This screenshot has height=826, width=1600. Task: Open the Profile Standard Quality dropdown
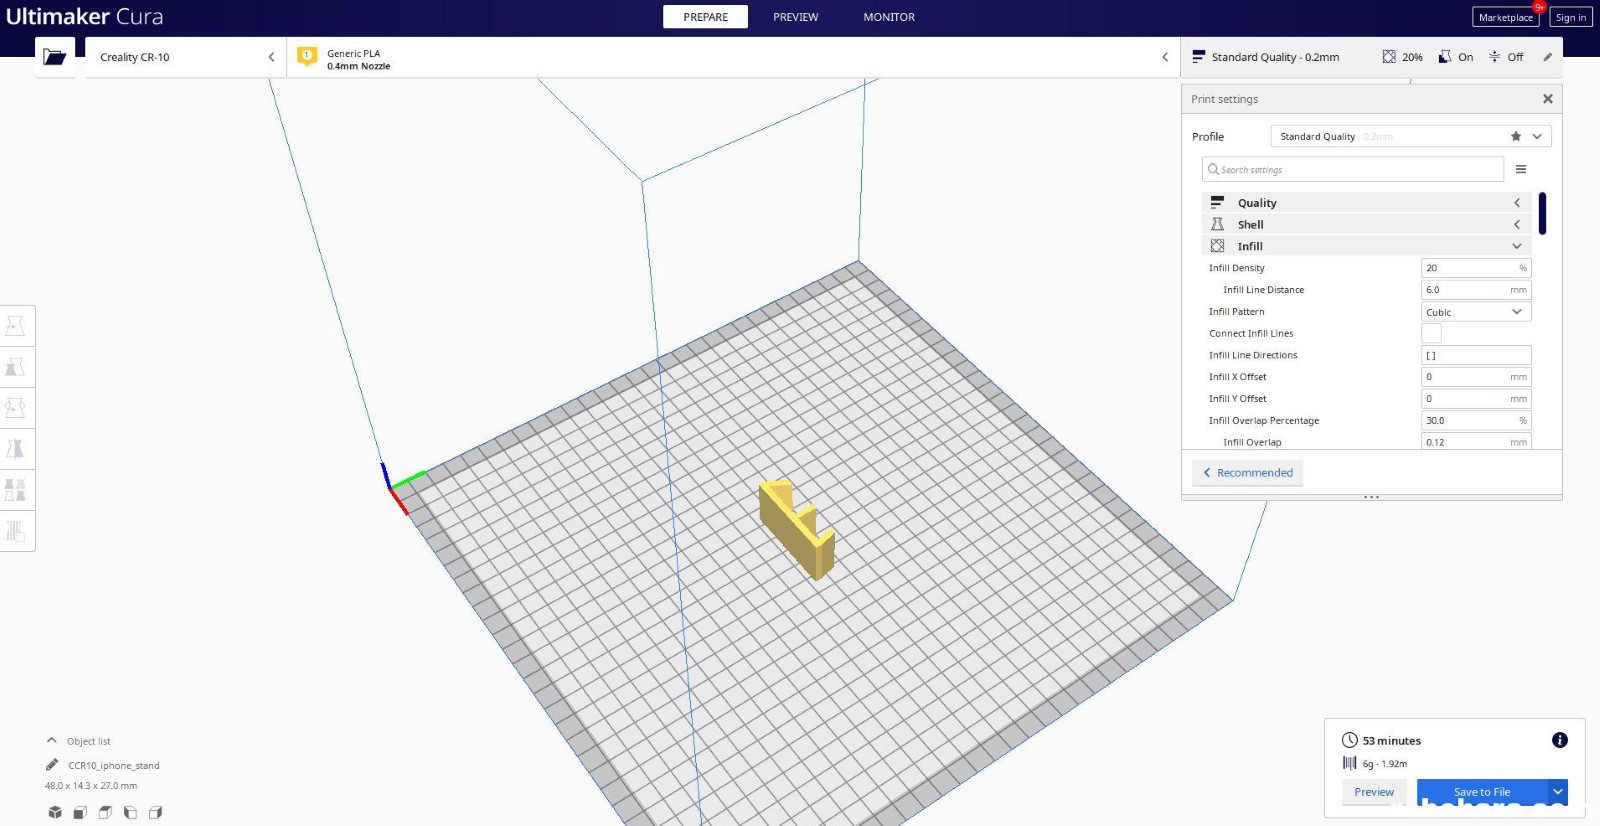tap(1410, 136)
